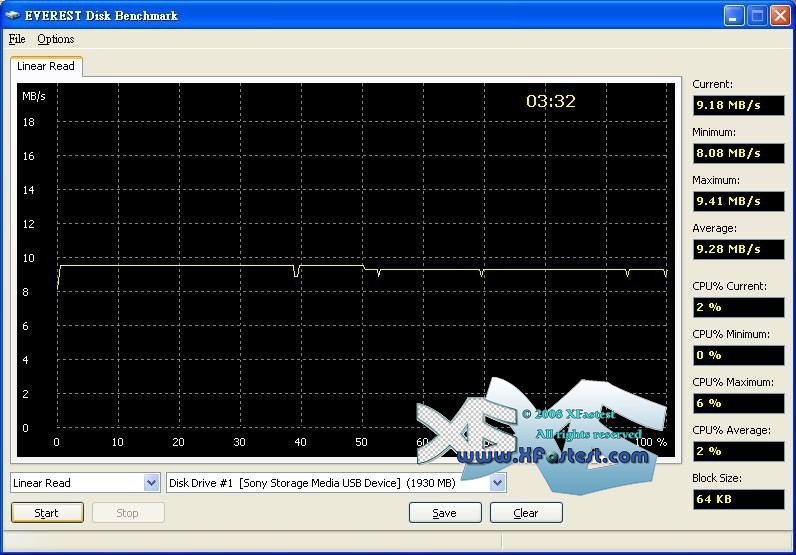Minimize the EVEREST Disk Benchmark window

(x=734, y=15)
